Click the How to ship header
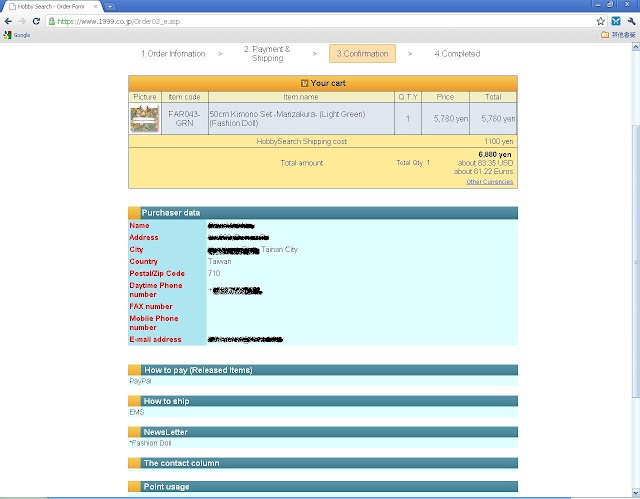Screen dimensions: 640x499 point(323,401)
